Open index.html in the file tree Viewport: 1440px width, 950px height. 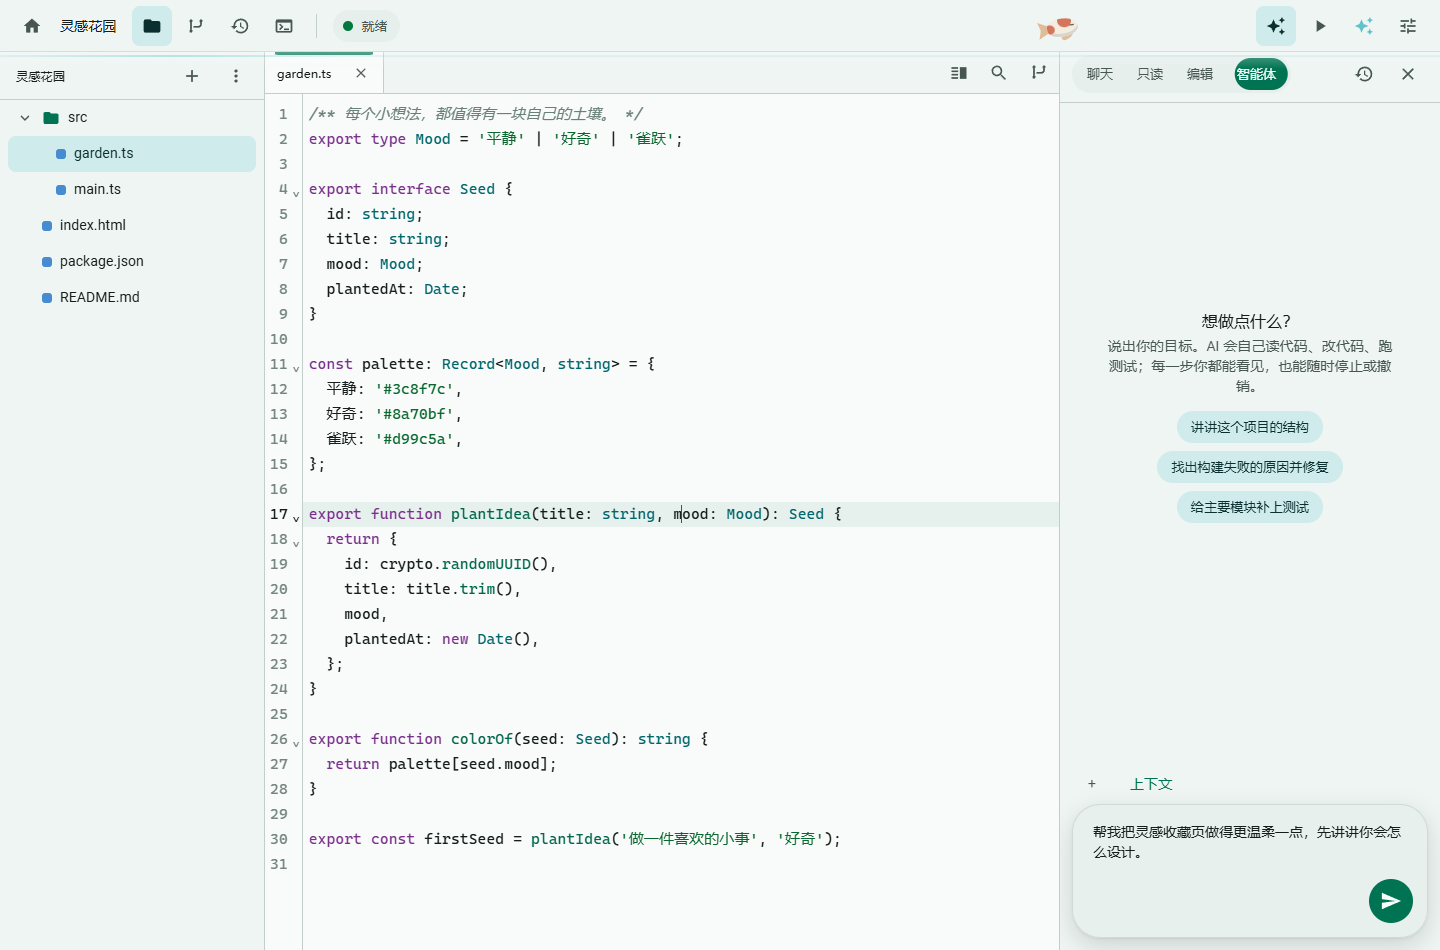(132, 226)
